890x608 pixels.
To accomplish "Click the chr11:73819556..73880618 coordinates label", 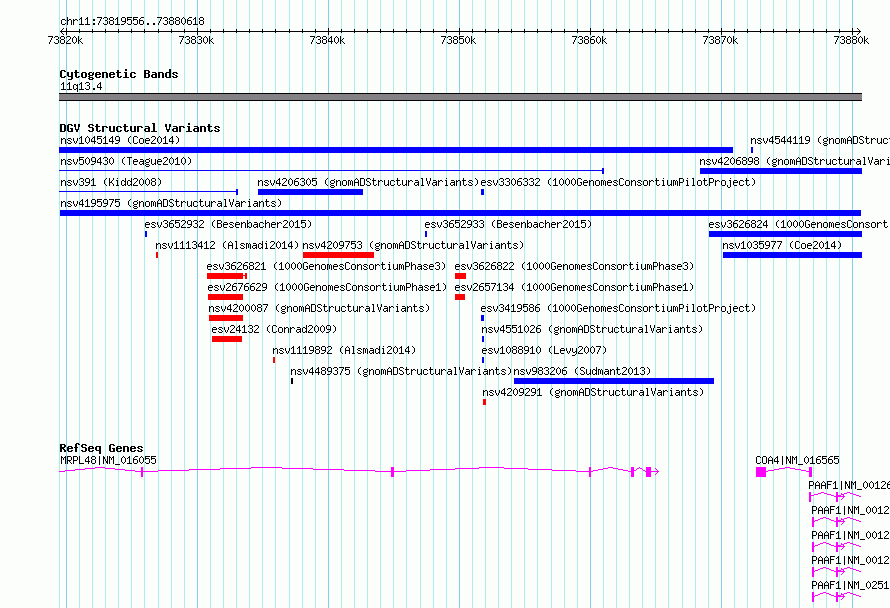I will click(x=132, y=21).
